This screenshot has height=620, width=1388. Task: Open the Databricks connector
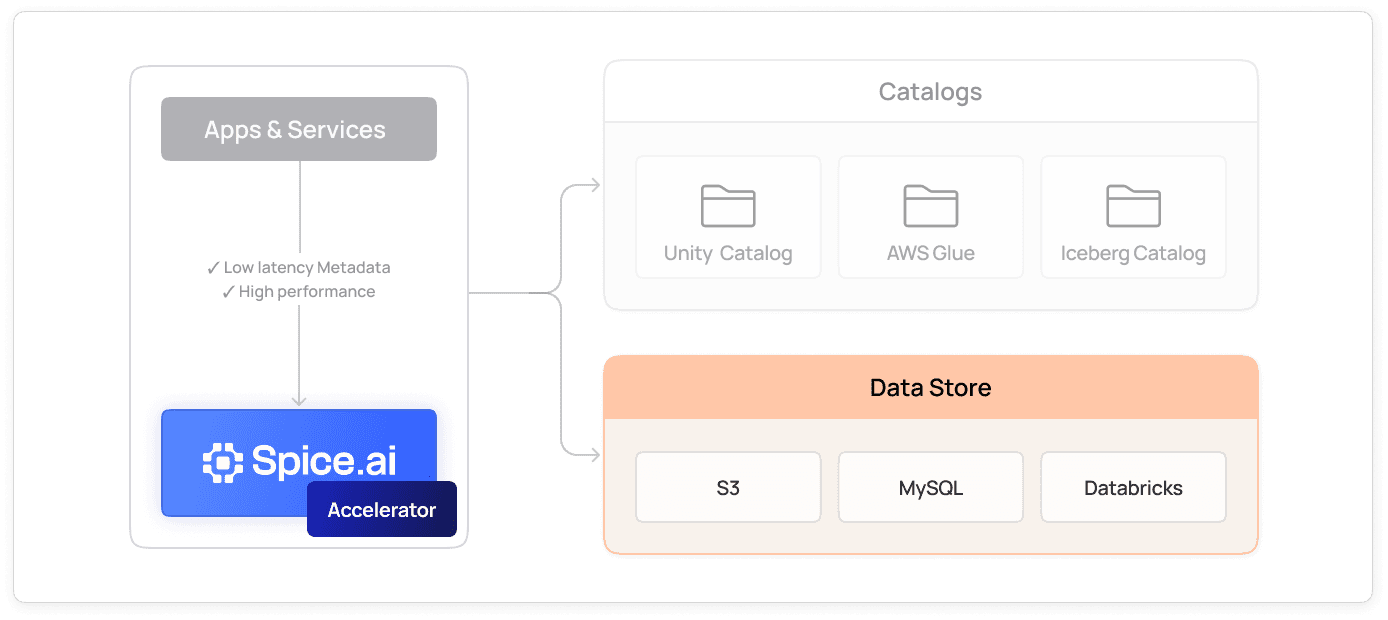coord(1133,487)
